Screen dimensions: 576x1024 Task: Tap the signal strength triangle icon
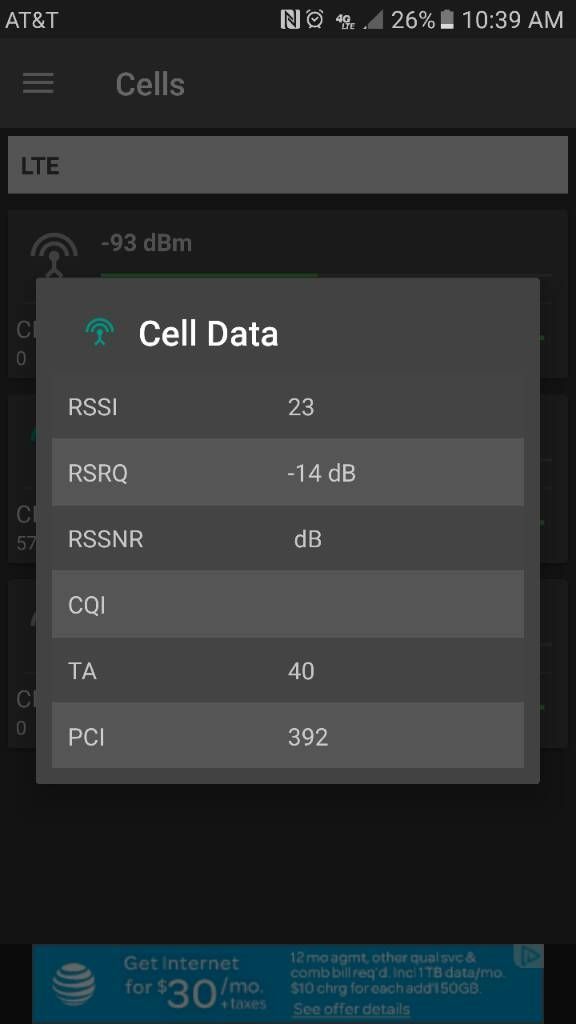click(x=373, y=20)
